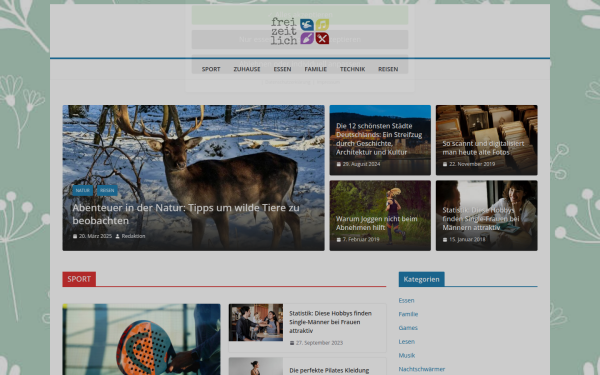The image size is (600, 375).
Task: Click calendar icon beside 15. Januar 2018
Action: tap(445, 240)
